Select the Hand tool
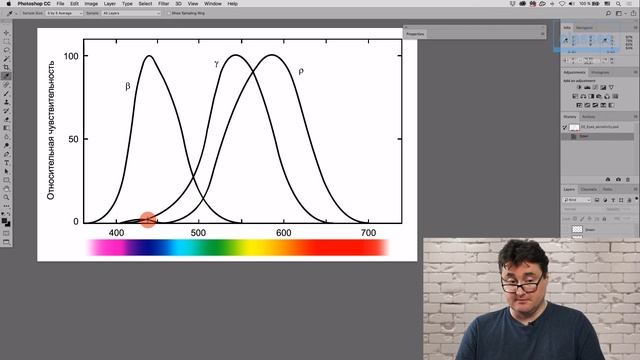Image resolution: width=640 pixels, height=360 pixels. click(6, 189)
